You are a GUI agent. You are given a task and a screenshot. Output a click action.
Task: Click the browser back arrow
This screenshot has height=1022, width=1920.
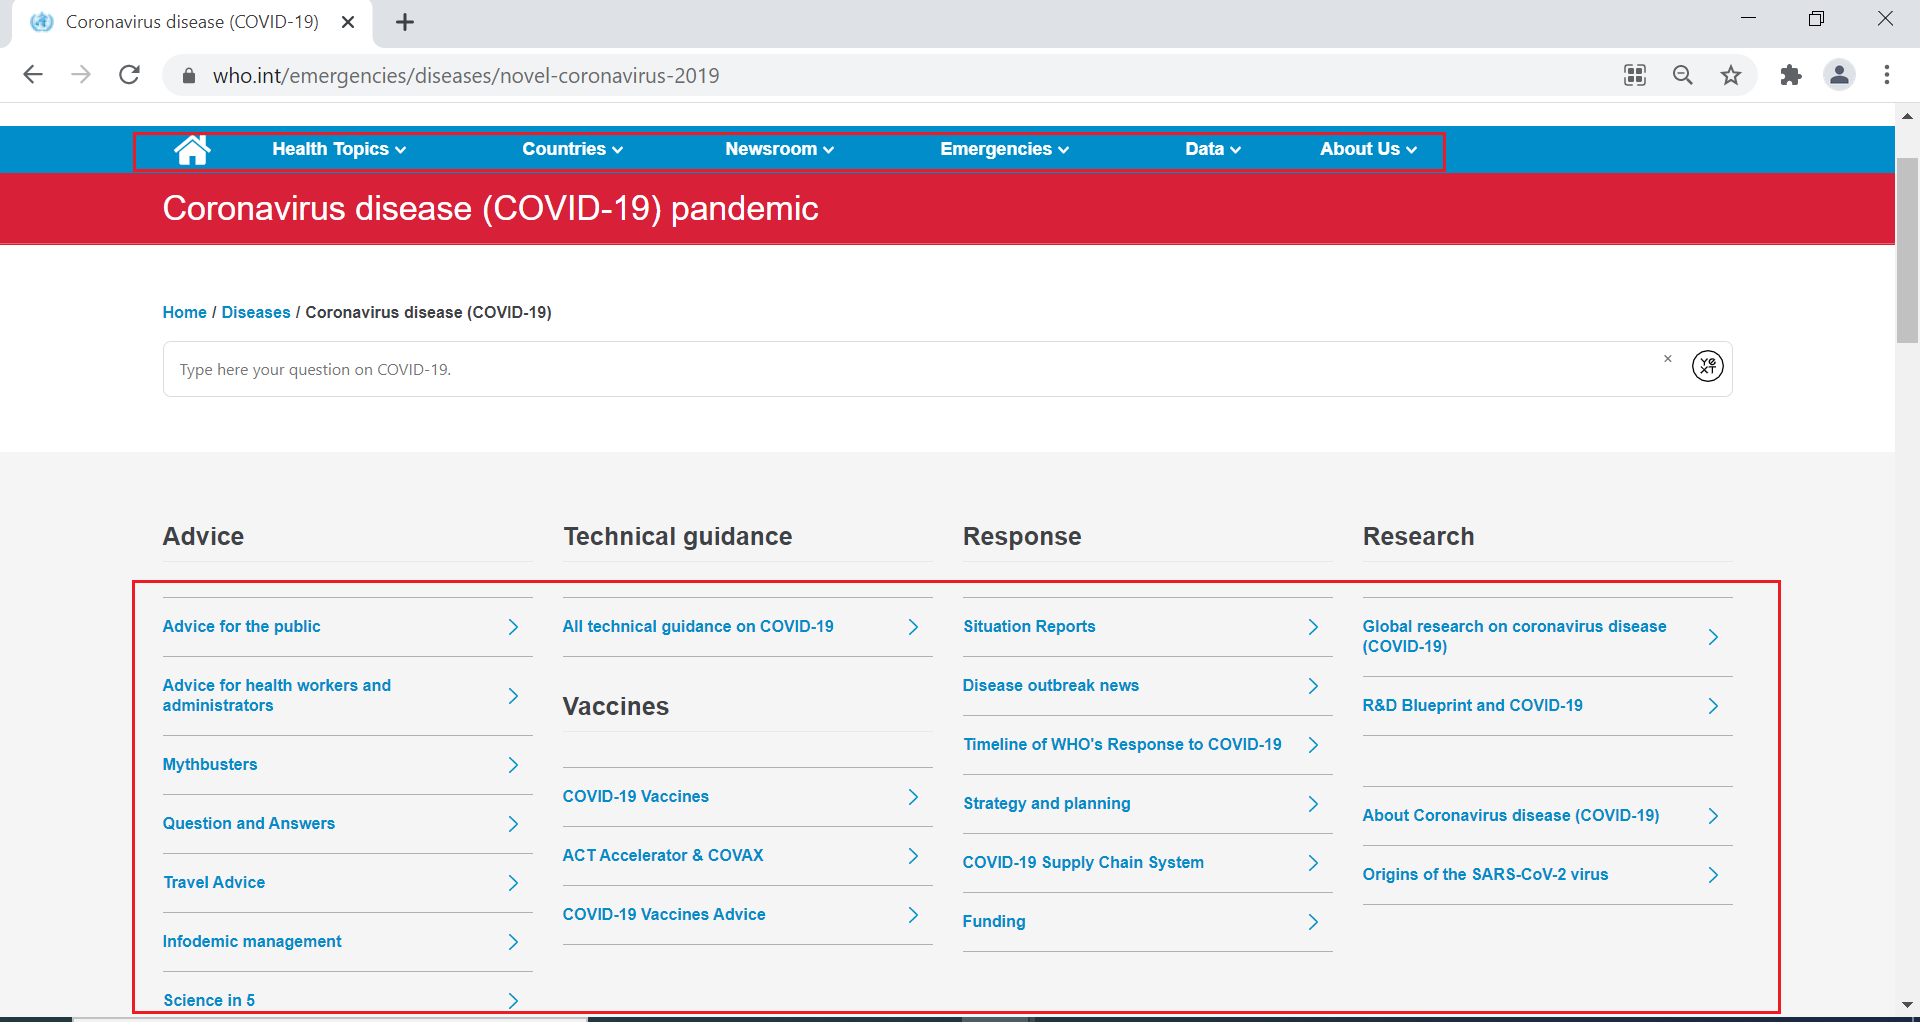[x=33, y=75]
